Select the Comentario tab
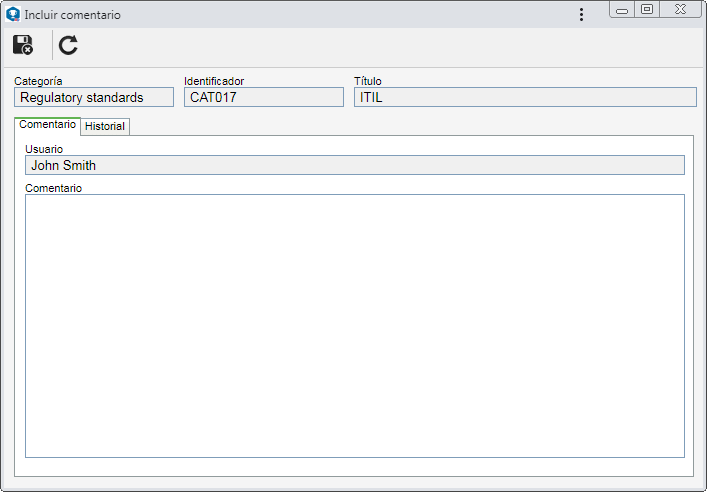Image resolution: width=707 pixels, height=492 pixels. (x=47, y=125)
